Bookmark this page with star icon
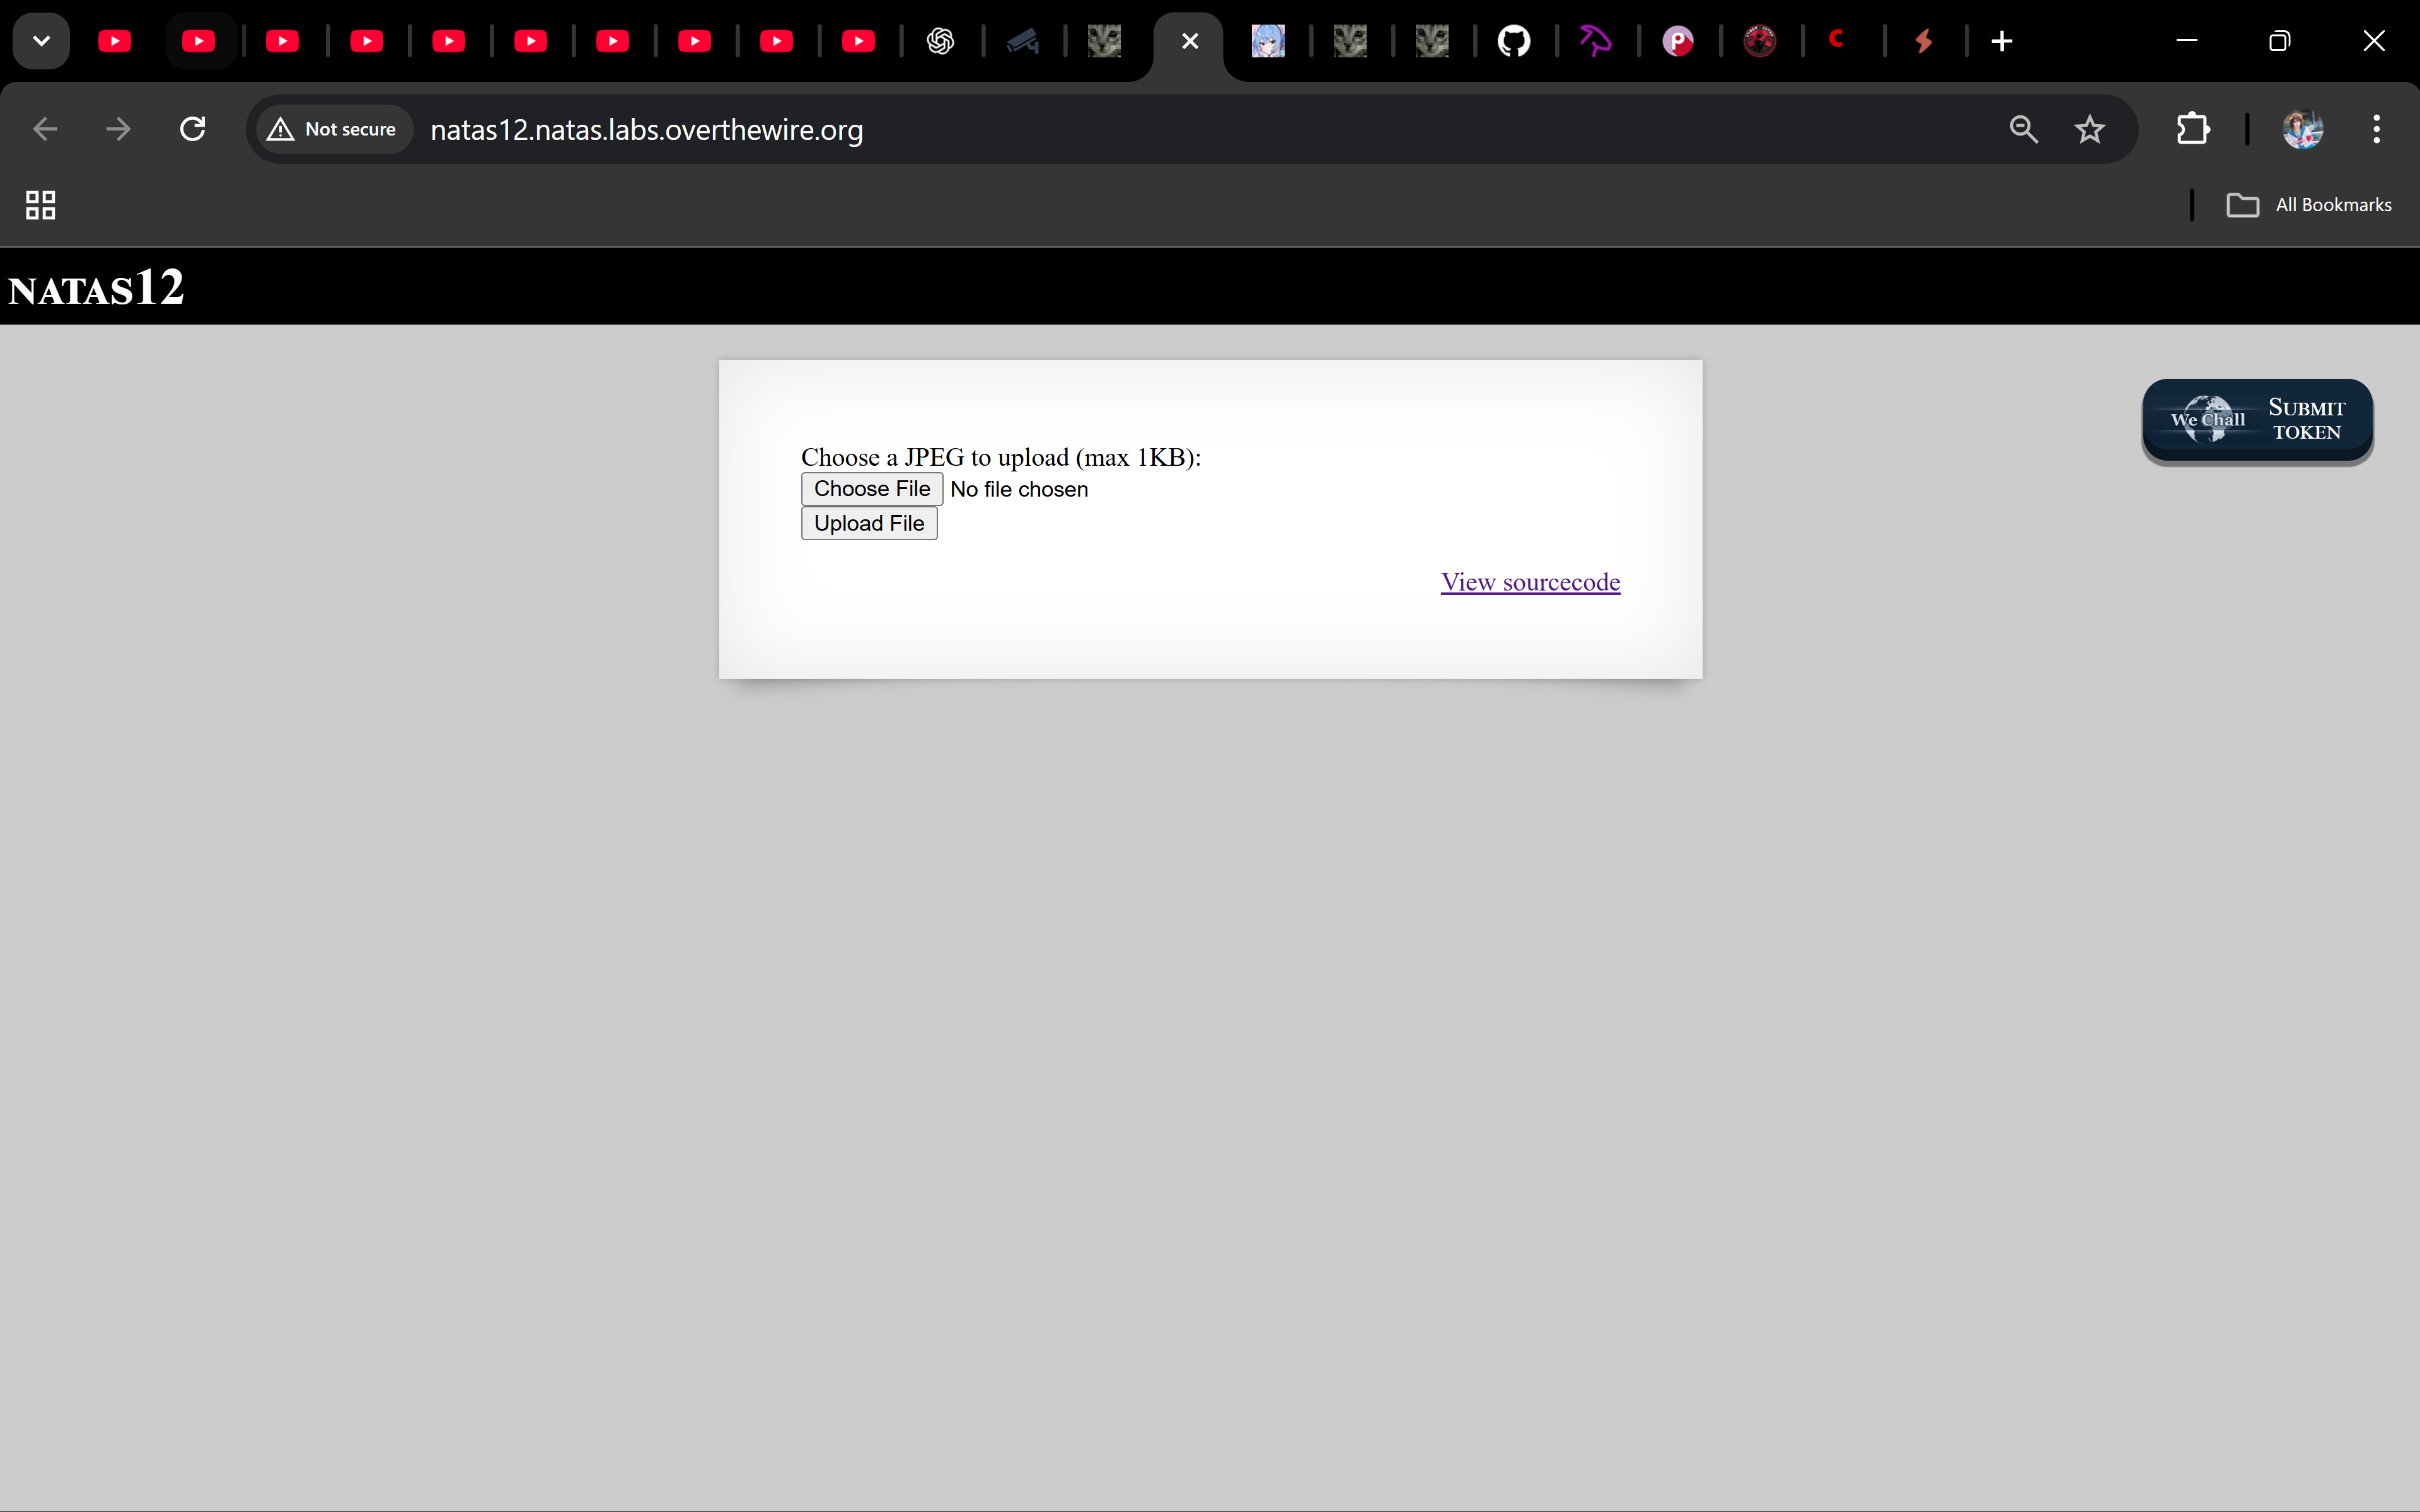Screen dimensions: 2420x1512 [x=2089, y=129]
